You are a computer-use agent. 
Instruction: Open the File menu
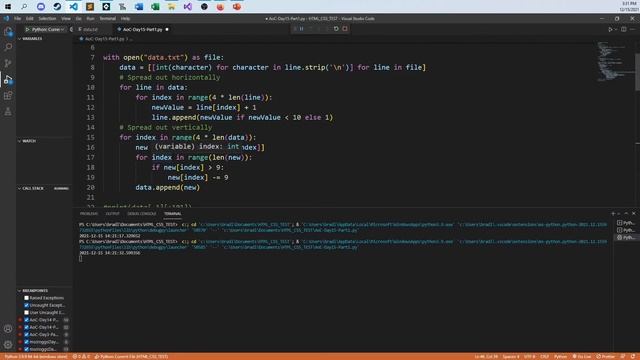pos(18,18)
